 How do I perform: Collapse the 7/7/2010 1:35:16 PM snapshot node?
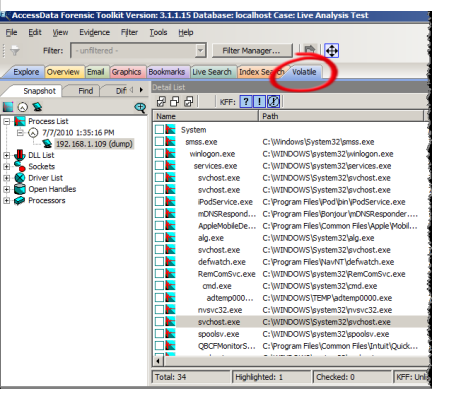pos(20,133)
